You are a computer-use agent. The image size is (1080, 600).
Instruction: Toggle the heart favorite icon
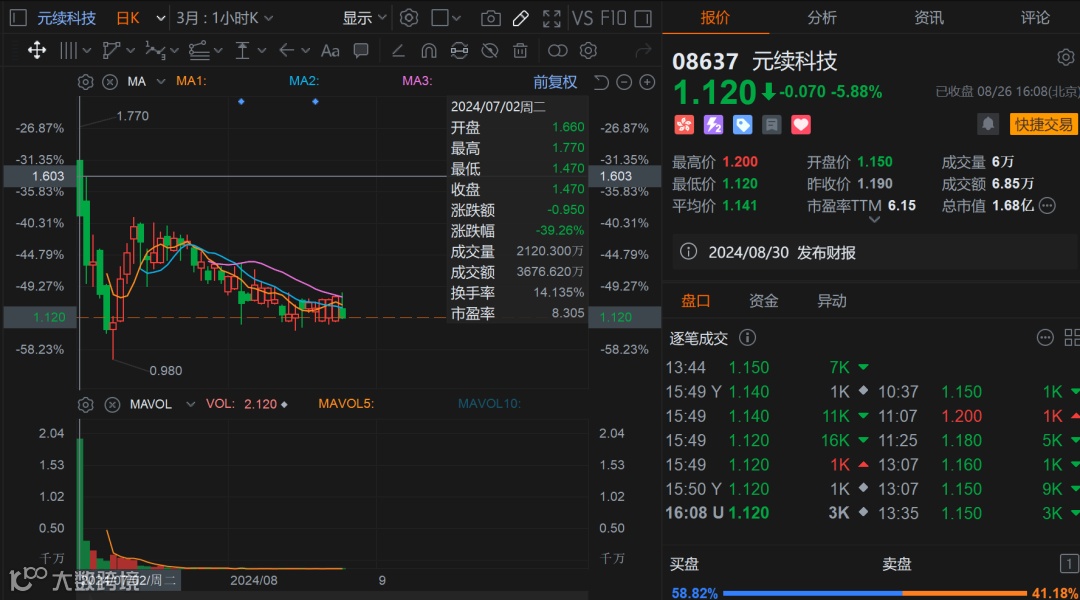(x=800, y=125)
